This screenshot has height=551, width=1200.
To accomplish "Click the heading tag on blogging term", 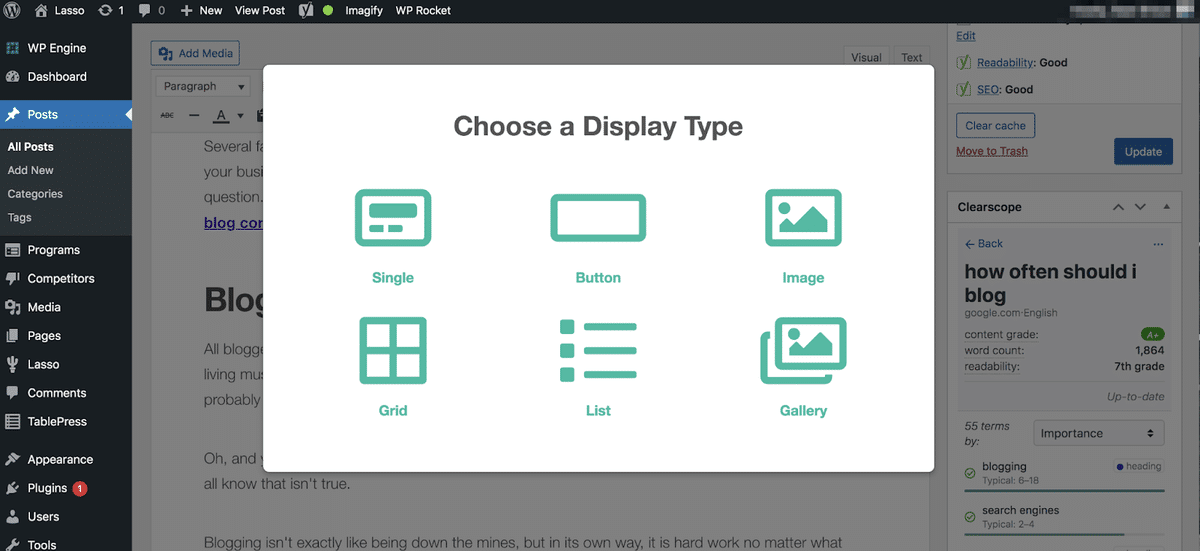I will click(1139, 466).
